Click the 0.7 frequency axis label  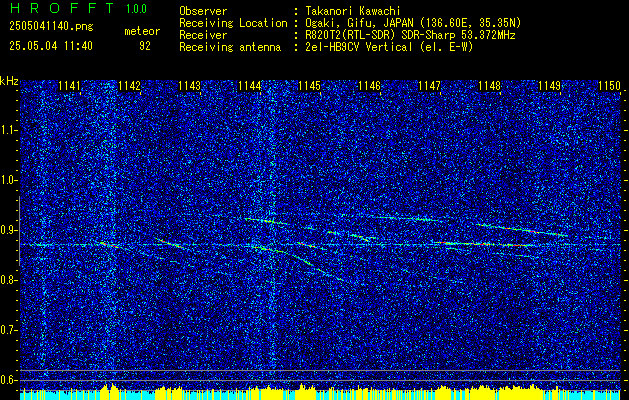point(7,330)
